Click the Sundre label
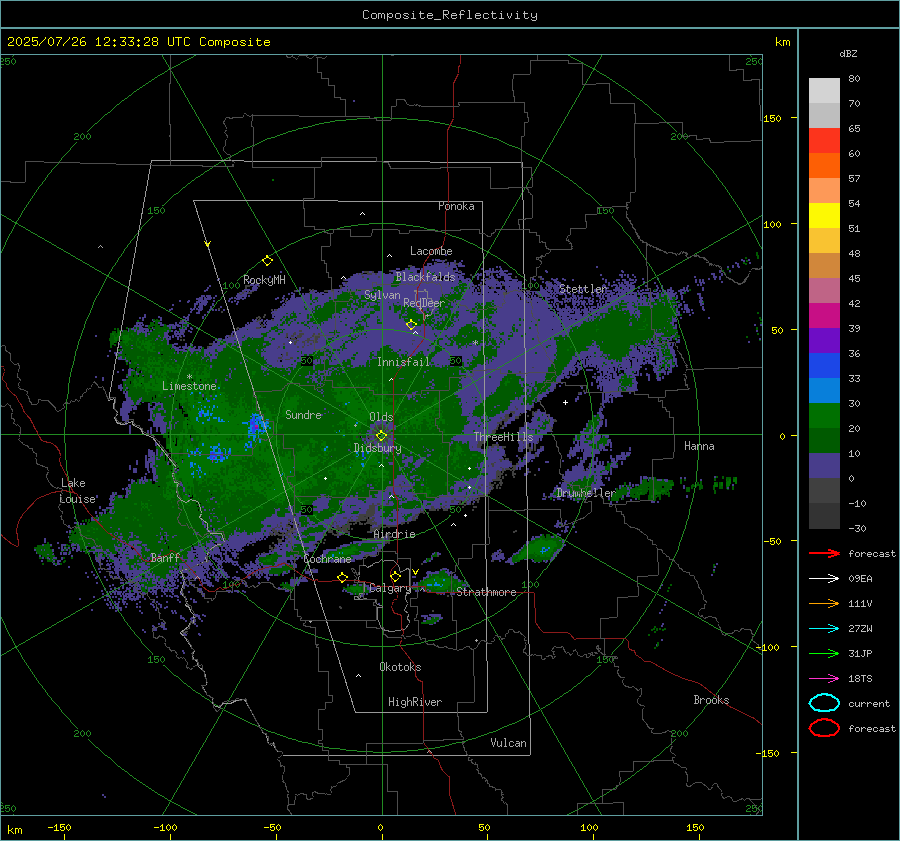 coord(303,414)
